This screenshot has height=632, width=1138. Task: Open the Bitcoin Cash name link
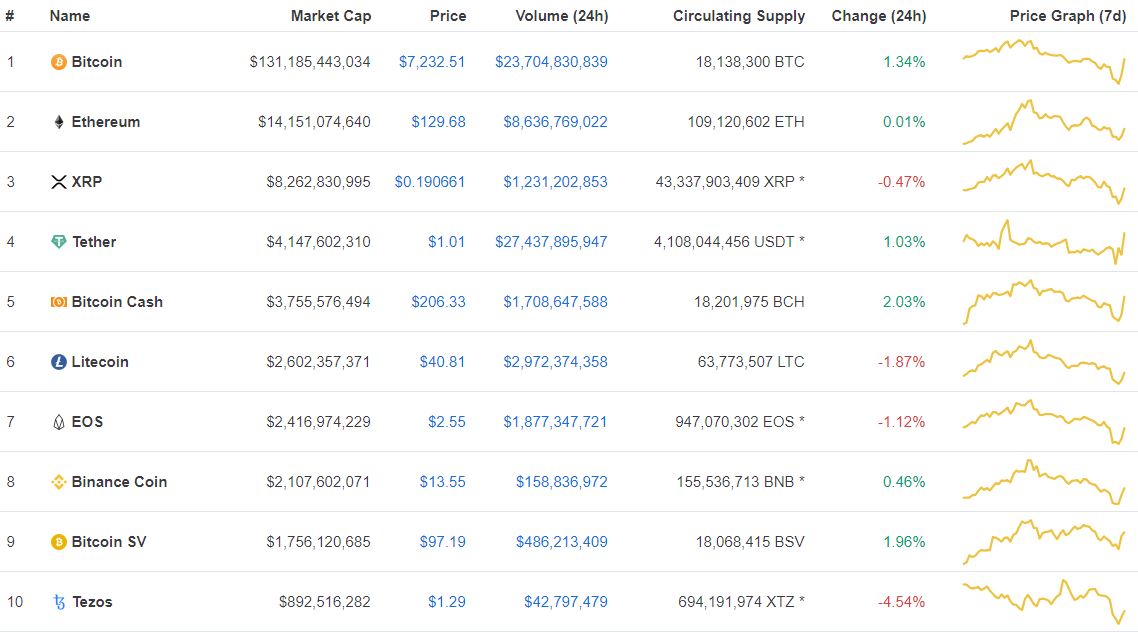point(117,302)
